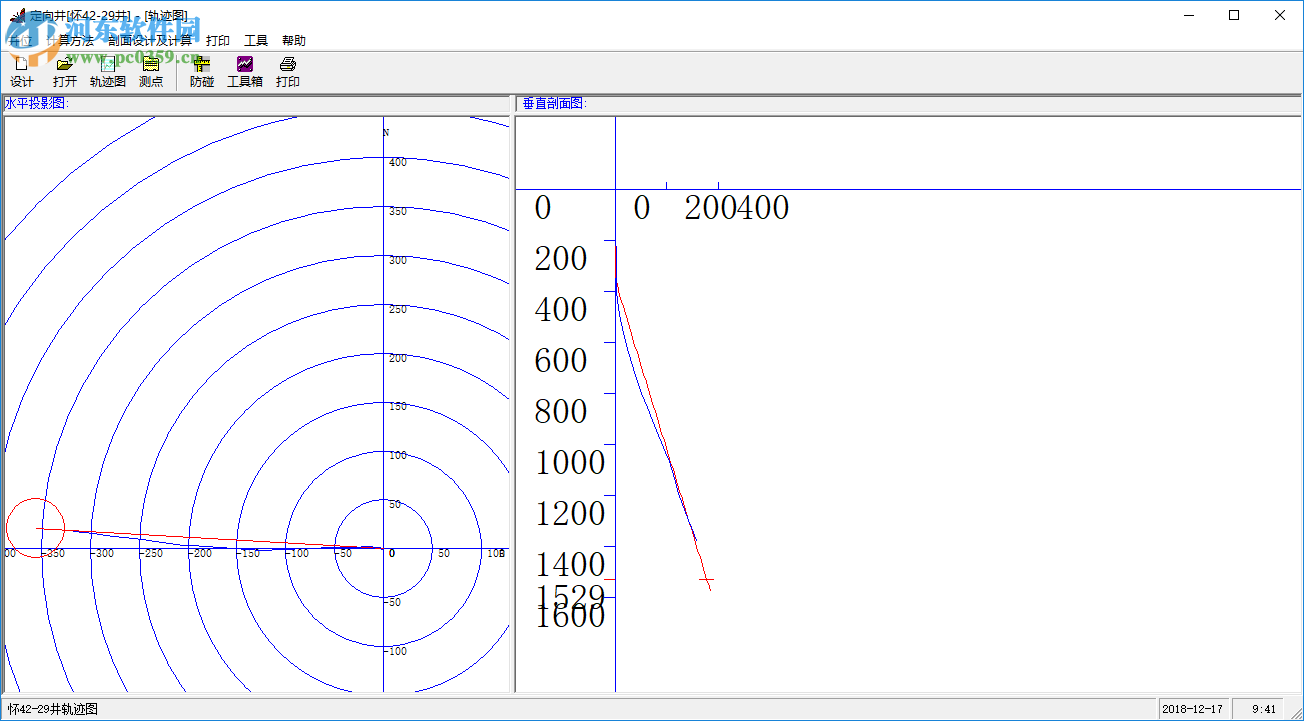Maximize the application window
Screen dimensions: 1304x721
[x=1234, y=15]
